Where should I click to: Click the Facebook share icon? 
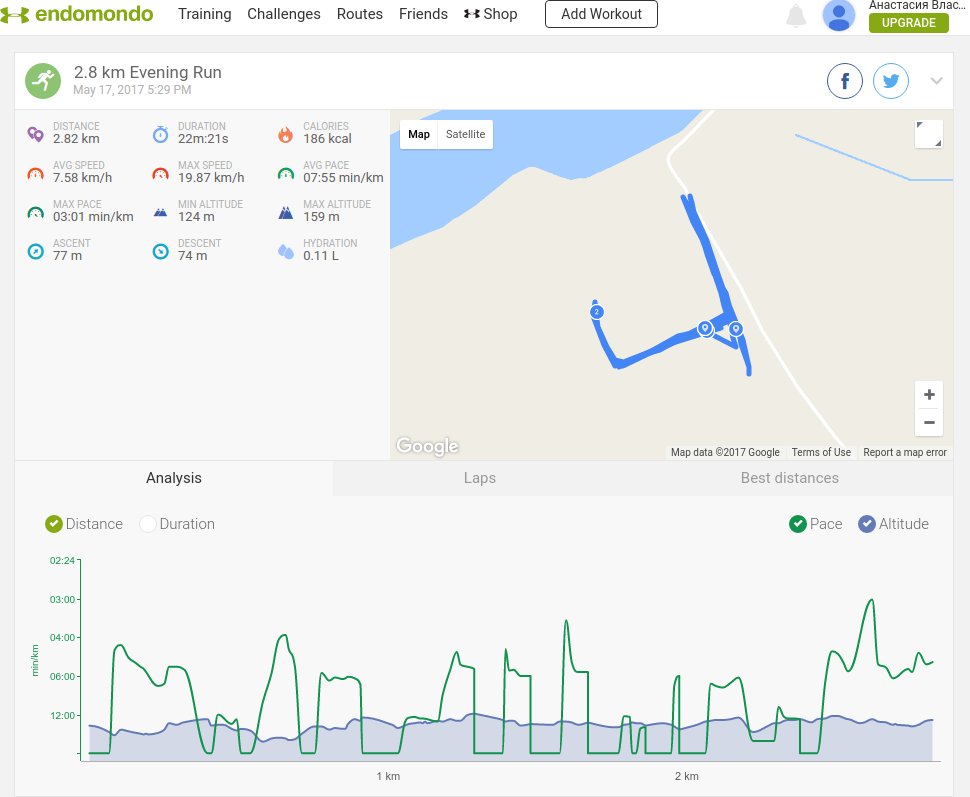point(845,81)
